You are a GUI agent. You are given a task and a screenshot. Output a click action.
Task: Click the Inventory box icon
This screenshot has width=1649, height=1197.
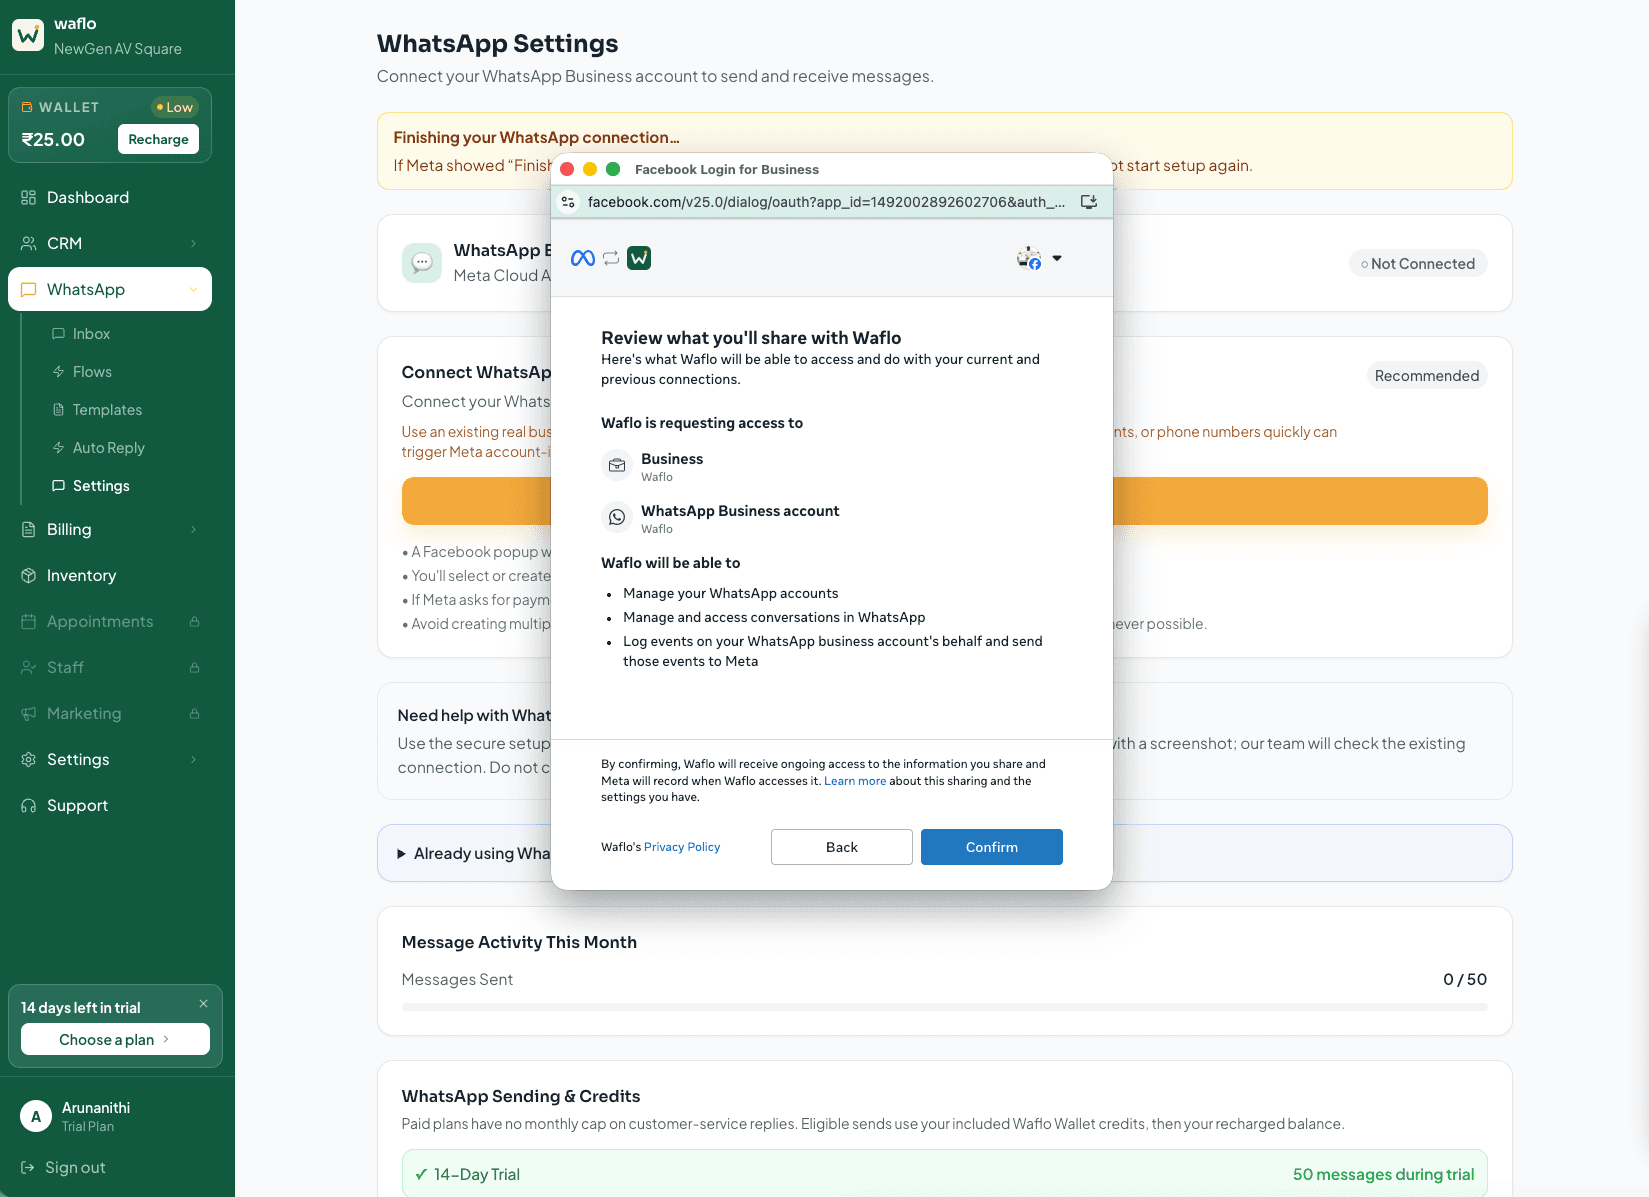point(29,575)
